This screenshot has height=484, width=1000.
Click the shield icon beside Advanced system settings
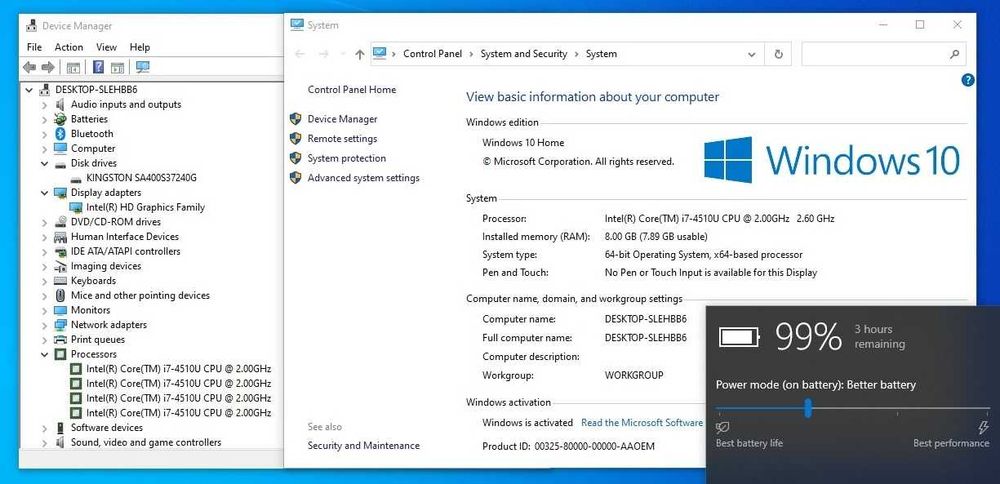(295, 178)
